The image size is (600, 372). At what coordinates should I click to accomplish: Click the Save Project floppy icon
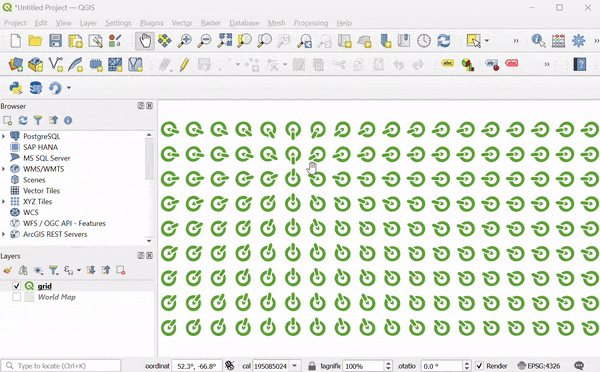(x=55, y=41)
